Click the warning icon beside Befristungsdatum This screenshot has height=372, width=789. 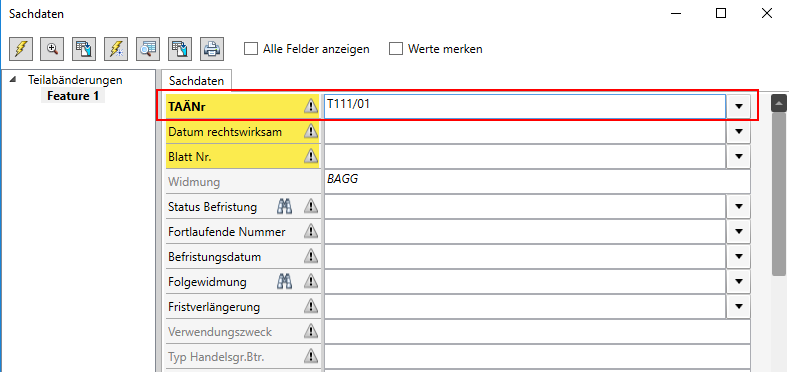pyautogui.click(x=311, y=257)
